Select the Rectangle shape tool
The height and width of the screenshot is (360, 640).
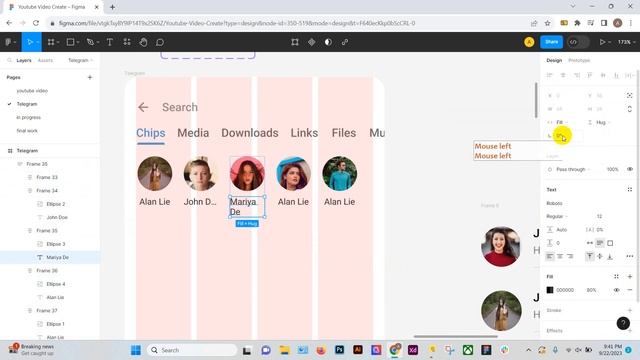pos(70,42)
